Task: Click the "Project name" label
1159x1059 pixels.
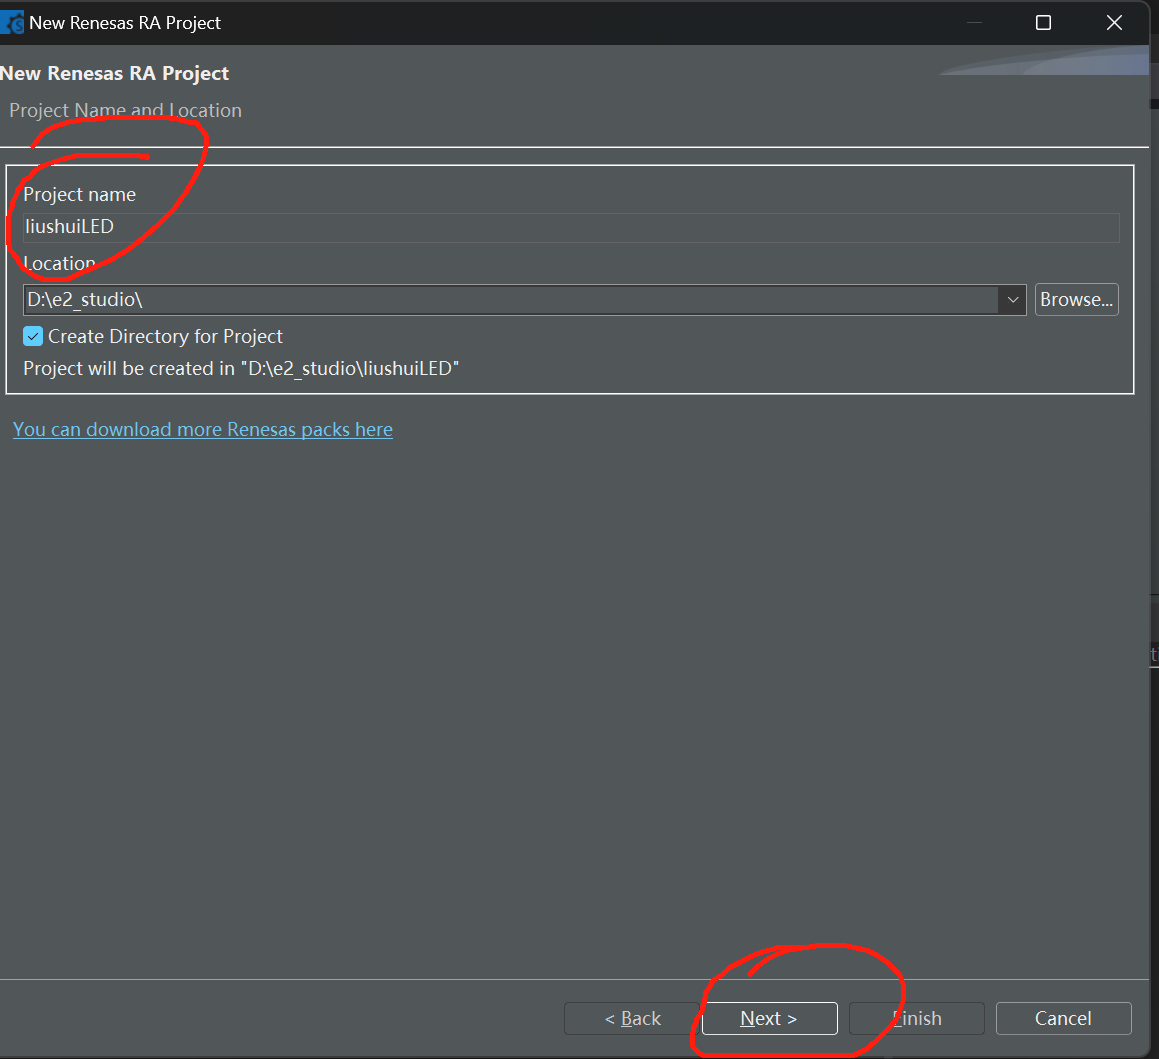Action: click(80, 194)
